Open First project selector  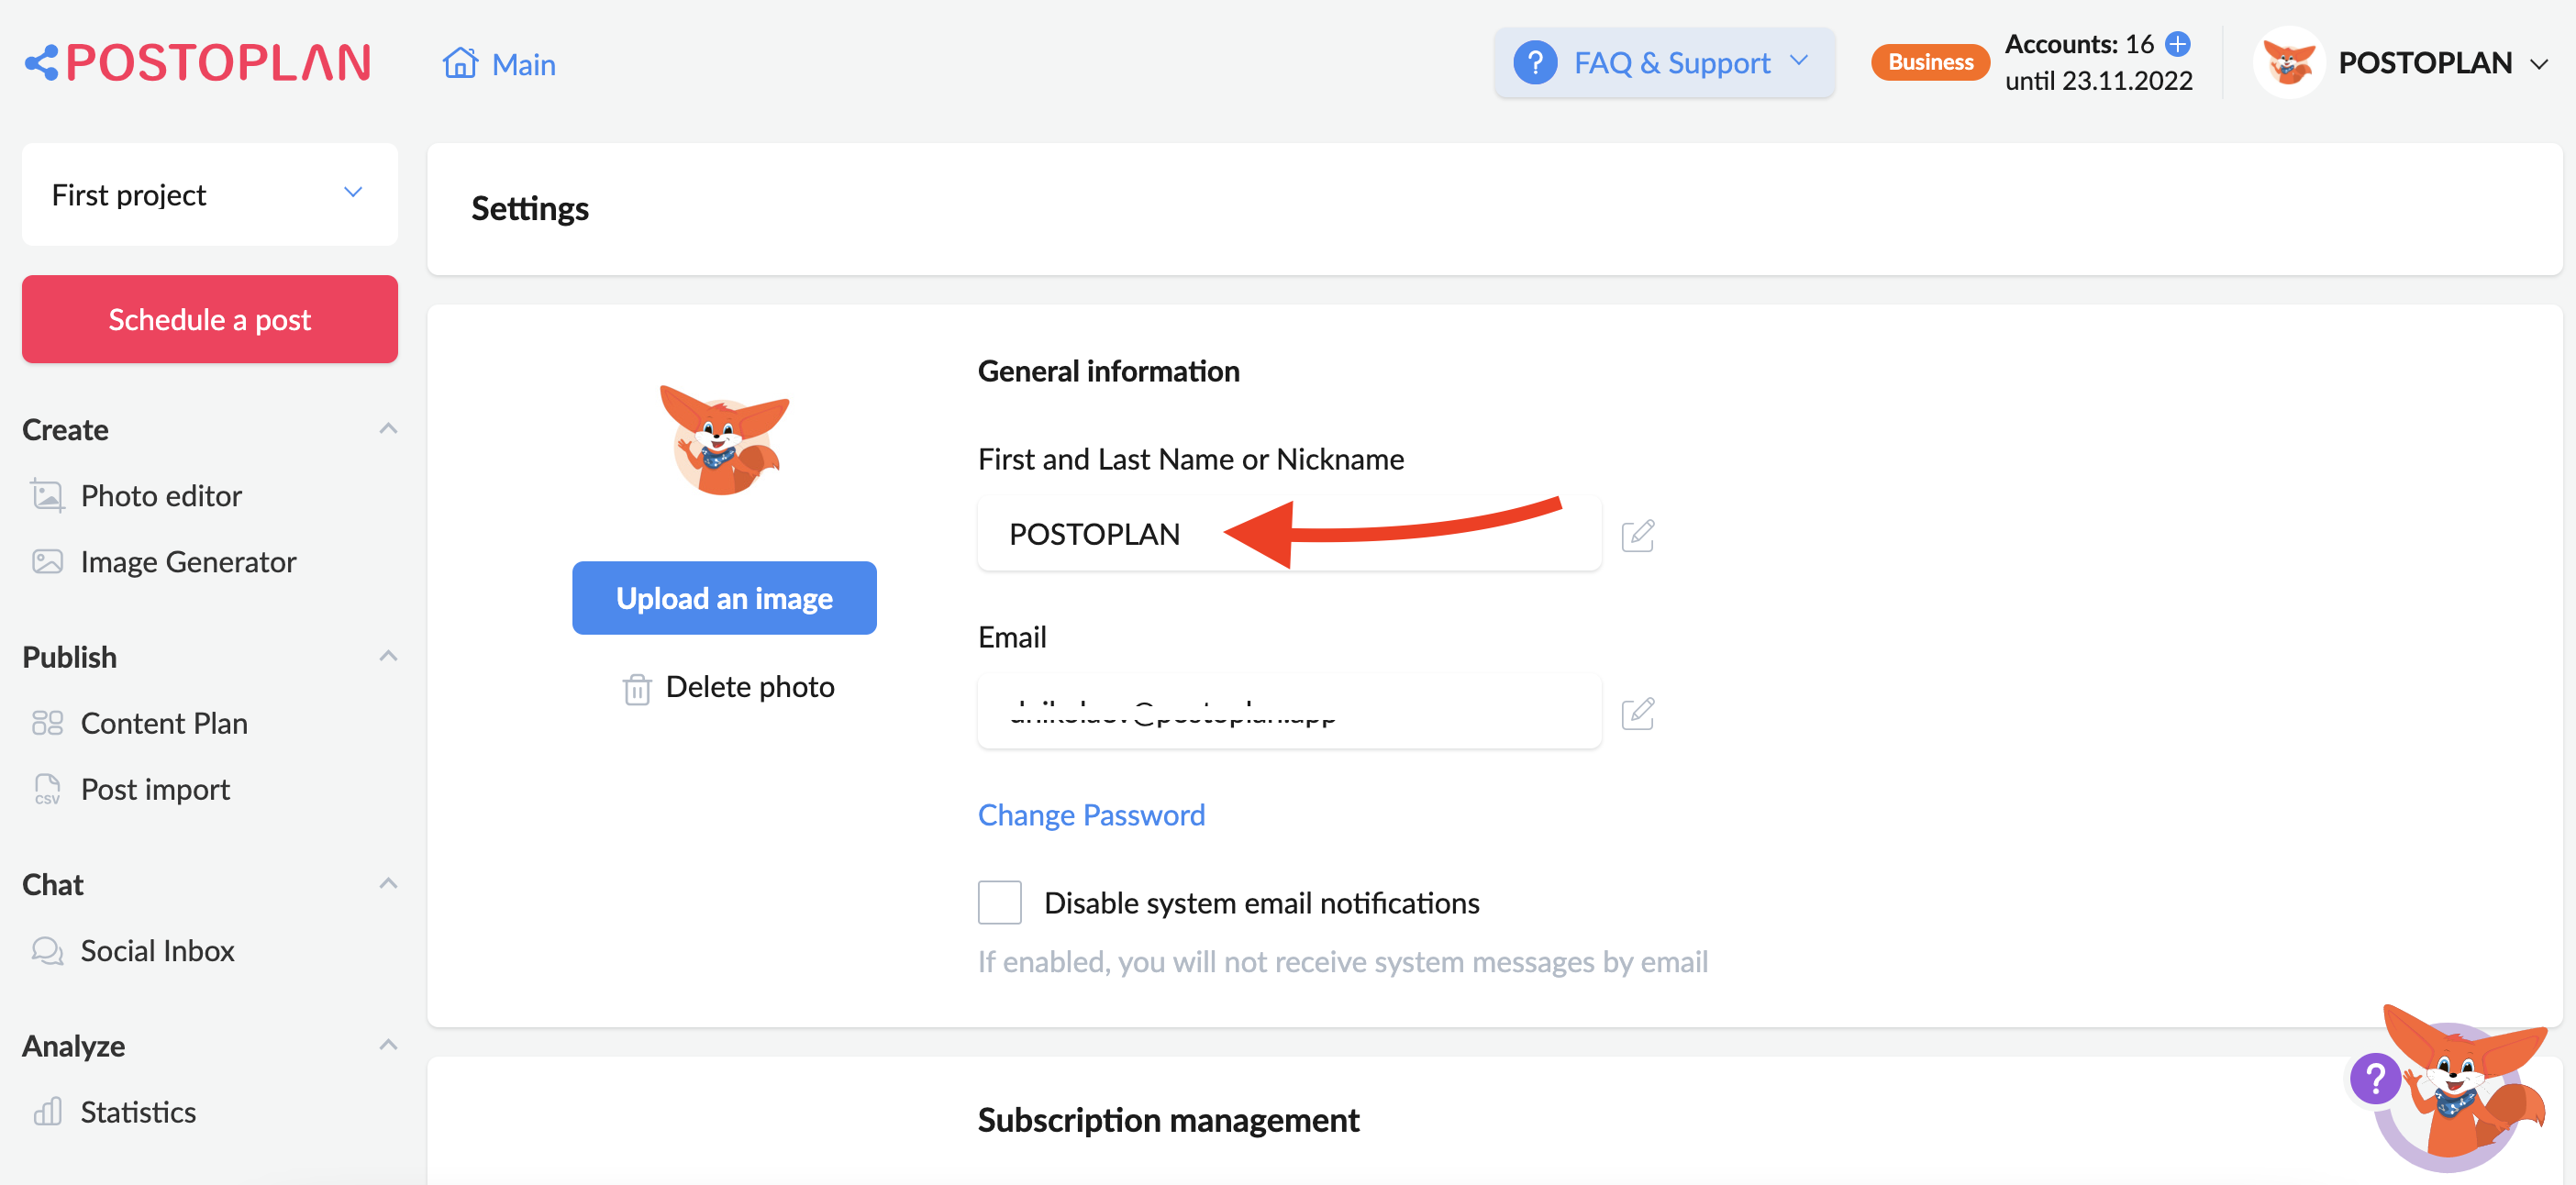tap(210, 194)
